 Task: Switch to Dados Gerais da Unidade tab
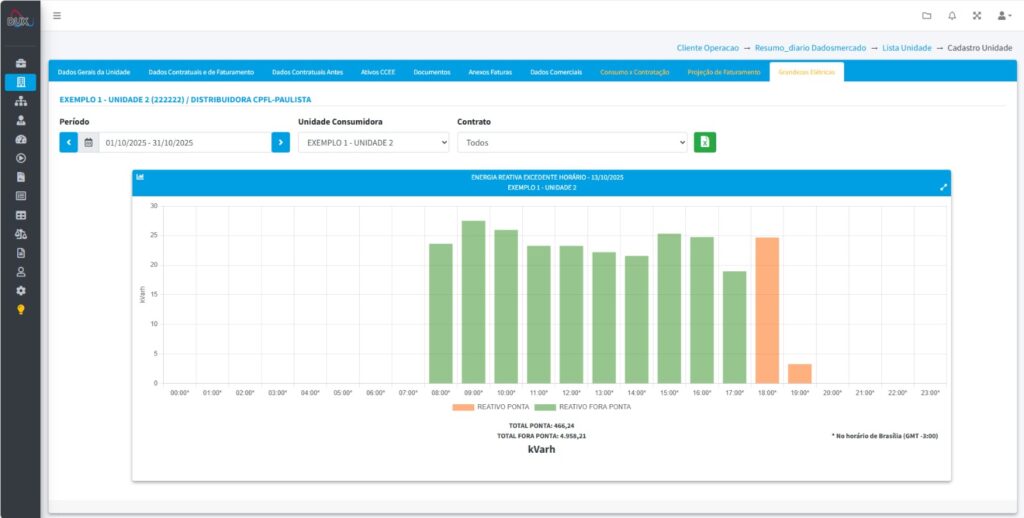94,72
